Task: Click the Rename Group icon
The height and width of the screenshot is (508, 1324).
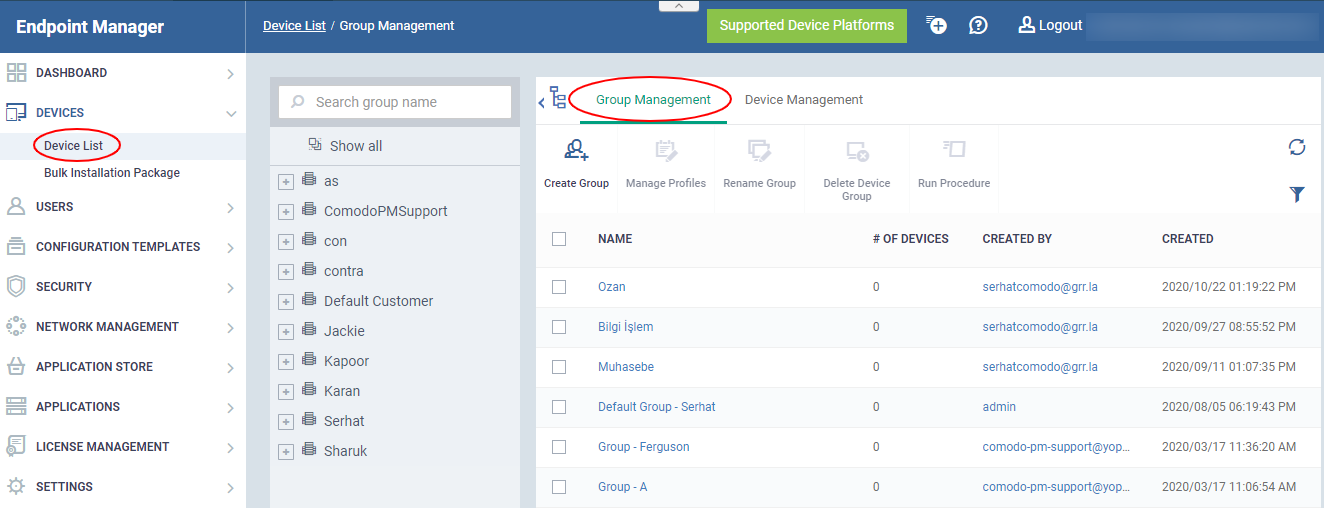Action: click(x=760, y=151)
